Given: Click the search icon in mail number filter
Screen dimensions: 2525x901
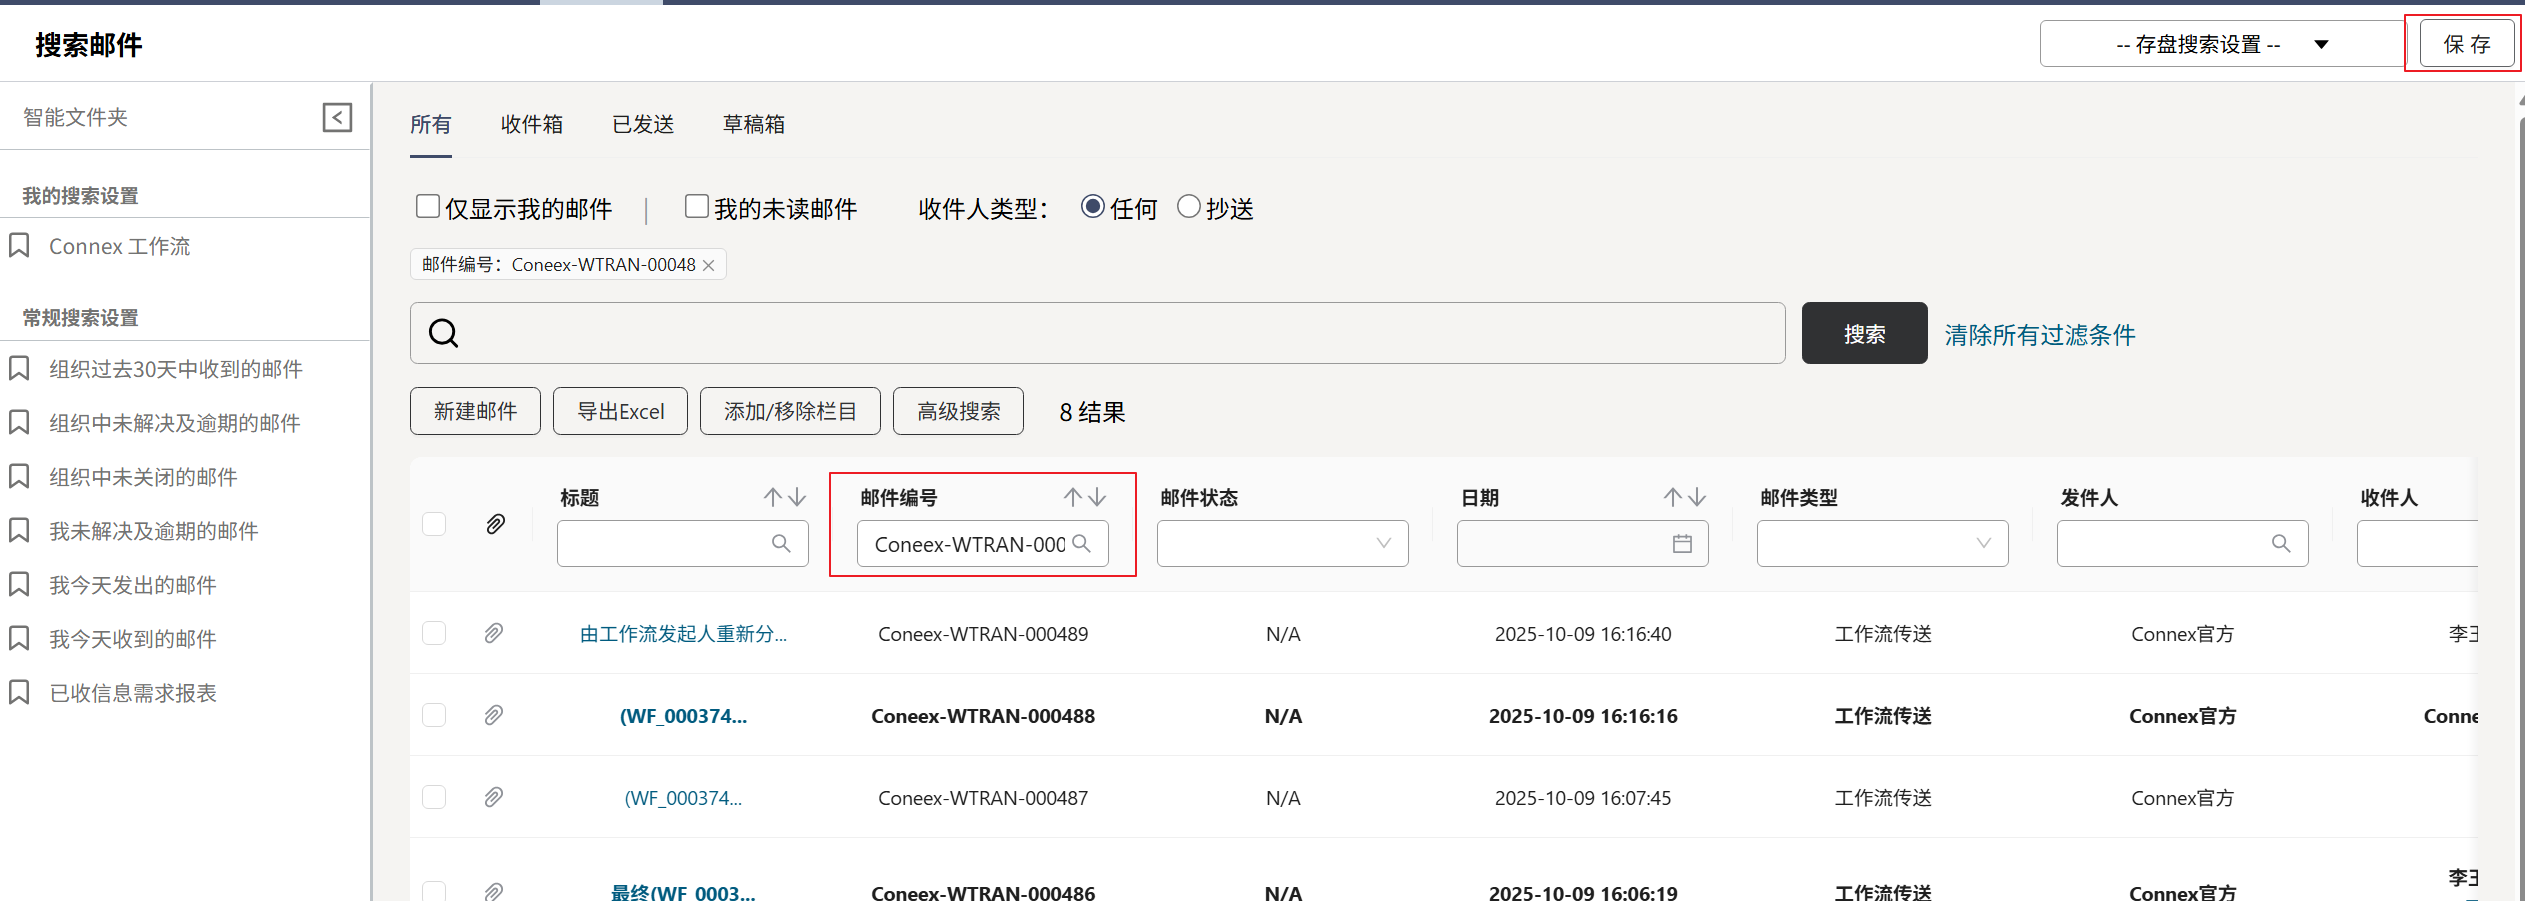Looking at the screenshot, I should coord(1081,543).
